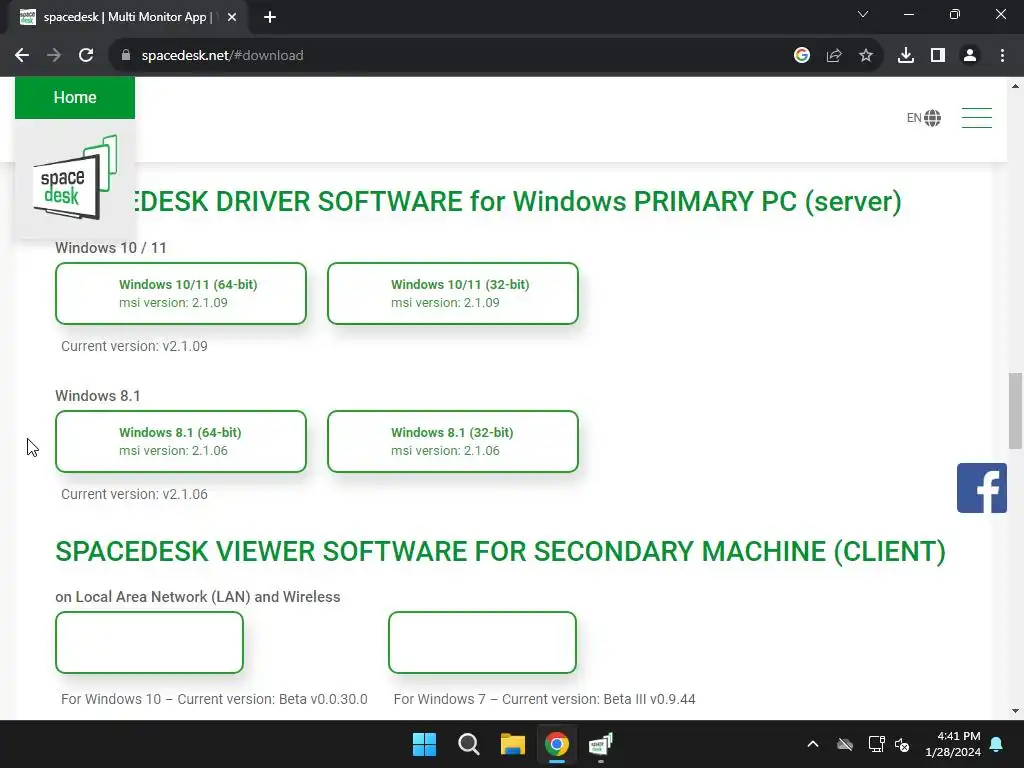Click 'Current version: v2.1.09' text
This screenshot has height=768, width=1024.
pos(135,346)
